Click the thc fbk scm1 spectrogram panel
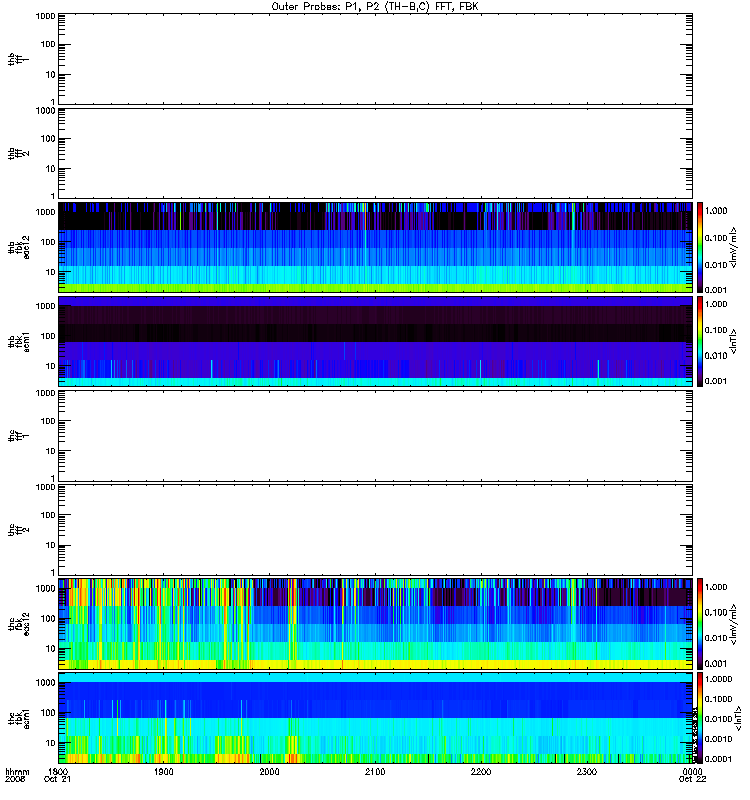The height and width of the screenshot is (800, 750). (x=375, y=718)
